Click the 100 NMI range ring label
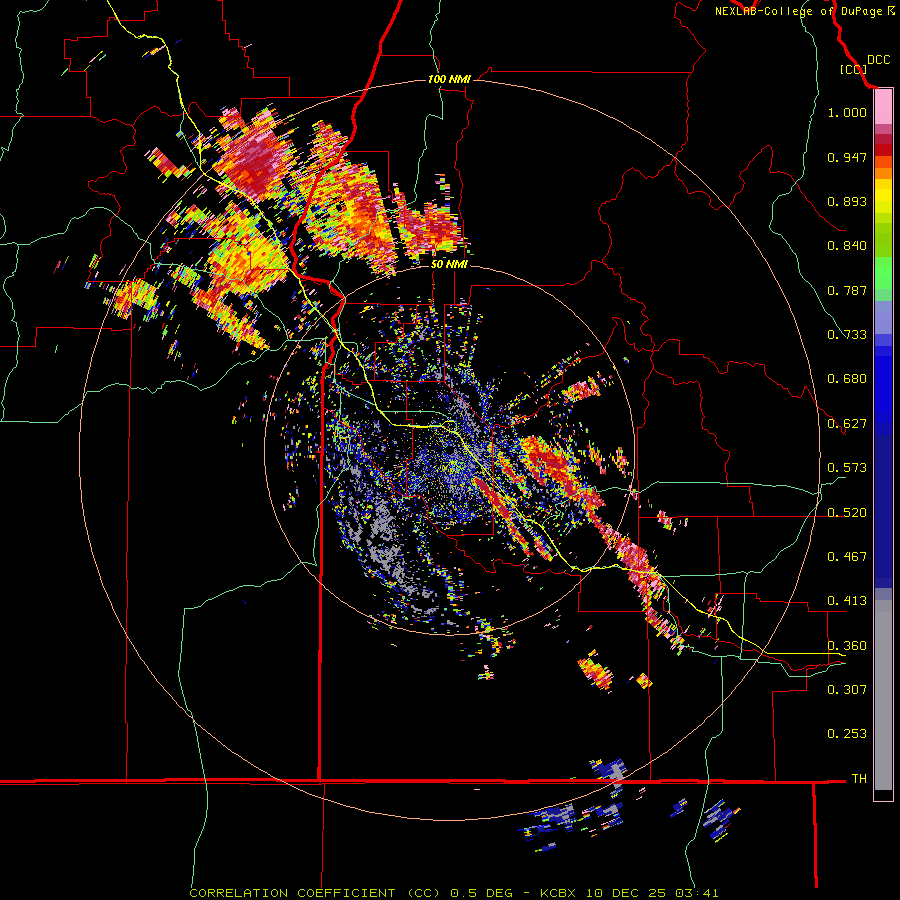Screen dimensions: 900x900 pos(449,79)
